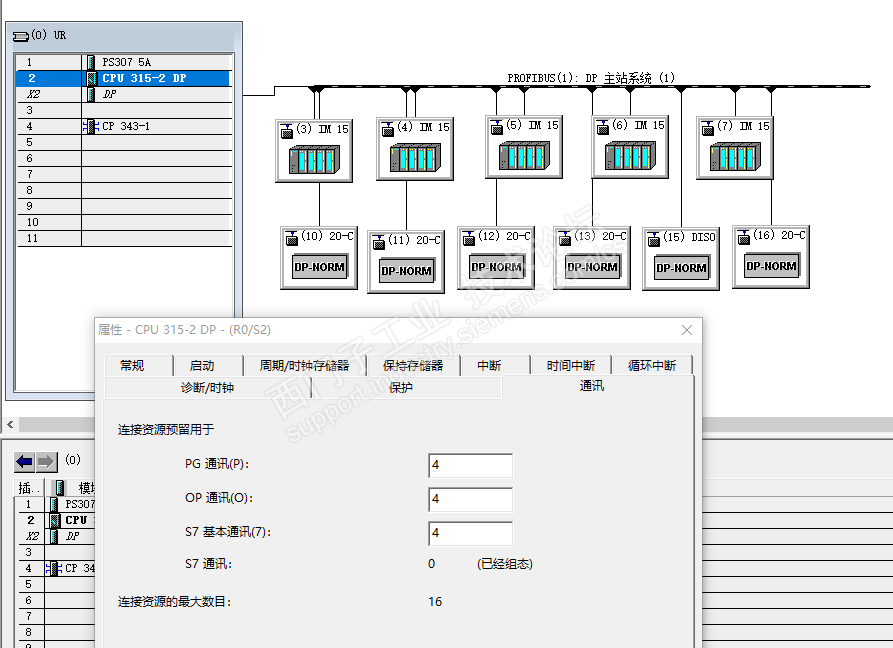Select DP-NORM slave (15) DISO
This screenshot has height=648, width=893.
(681, 259)
